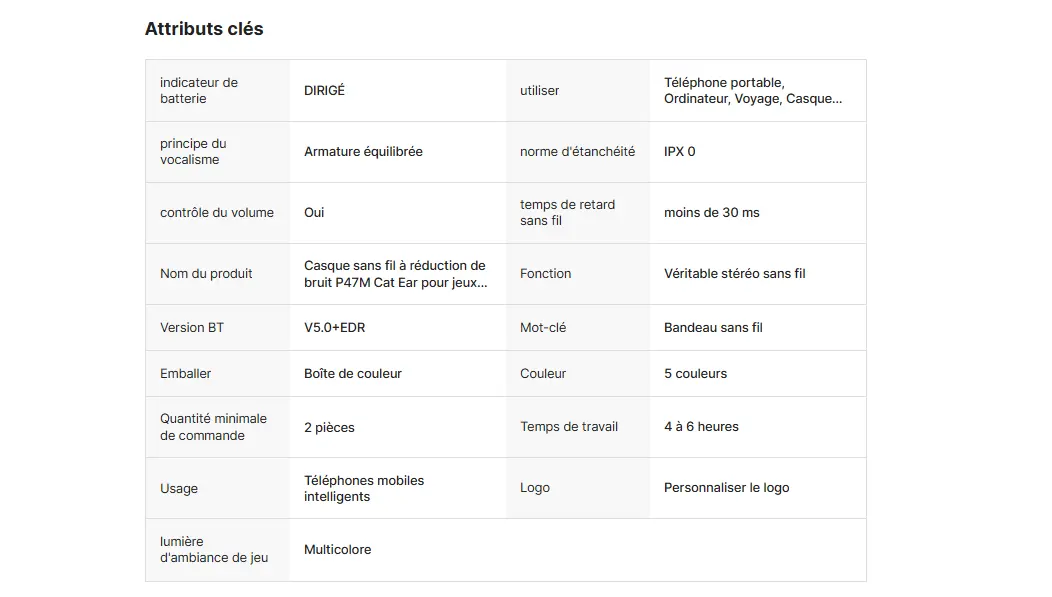This screenshot has height=597, width=1052.
Task: Select the "5 couleurs" value
Action: tap(695, 374)
